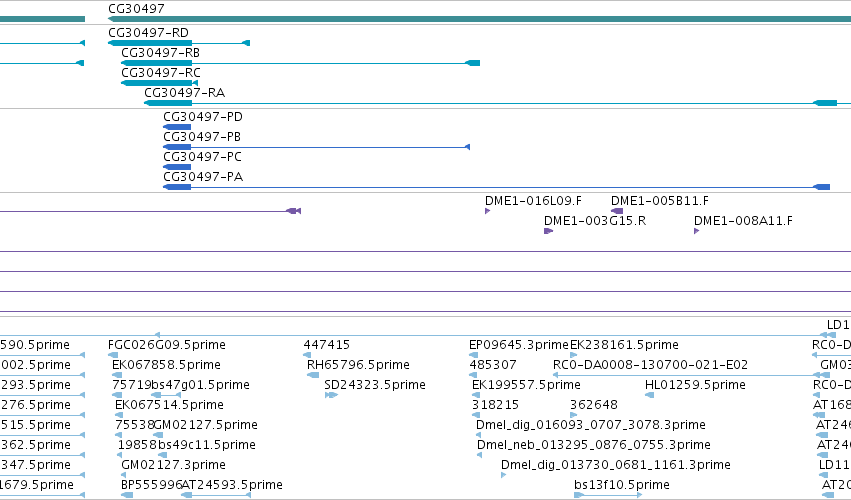Select EST bs49c11.5prime
The width and height of the screenshot is (851, 500).
[x=207, y=445]
